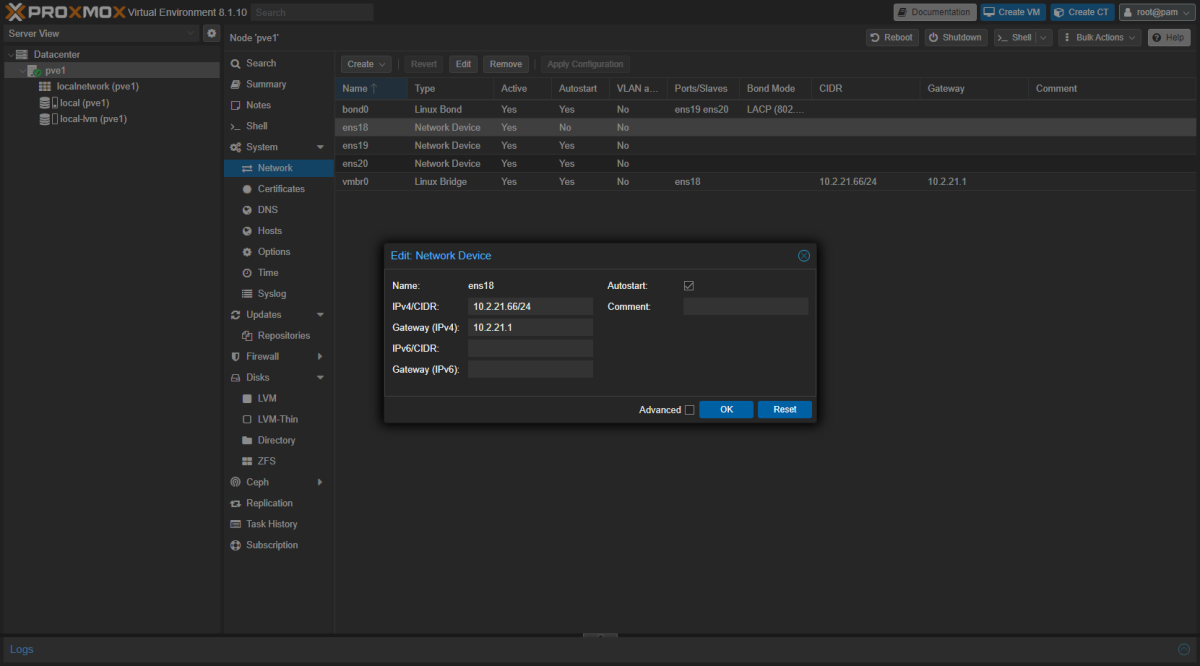Toggle the Autostart checkbox

pos(689,286)
